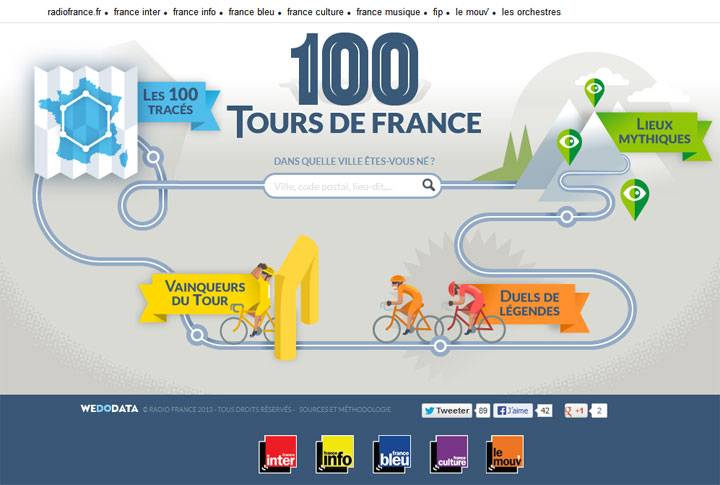Click 'Dans quelle ville êtes-vous né ?' heading
This screenshot has width=720, height=485.
point(354,161)
